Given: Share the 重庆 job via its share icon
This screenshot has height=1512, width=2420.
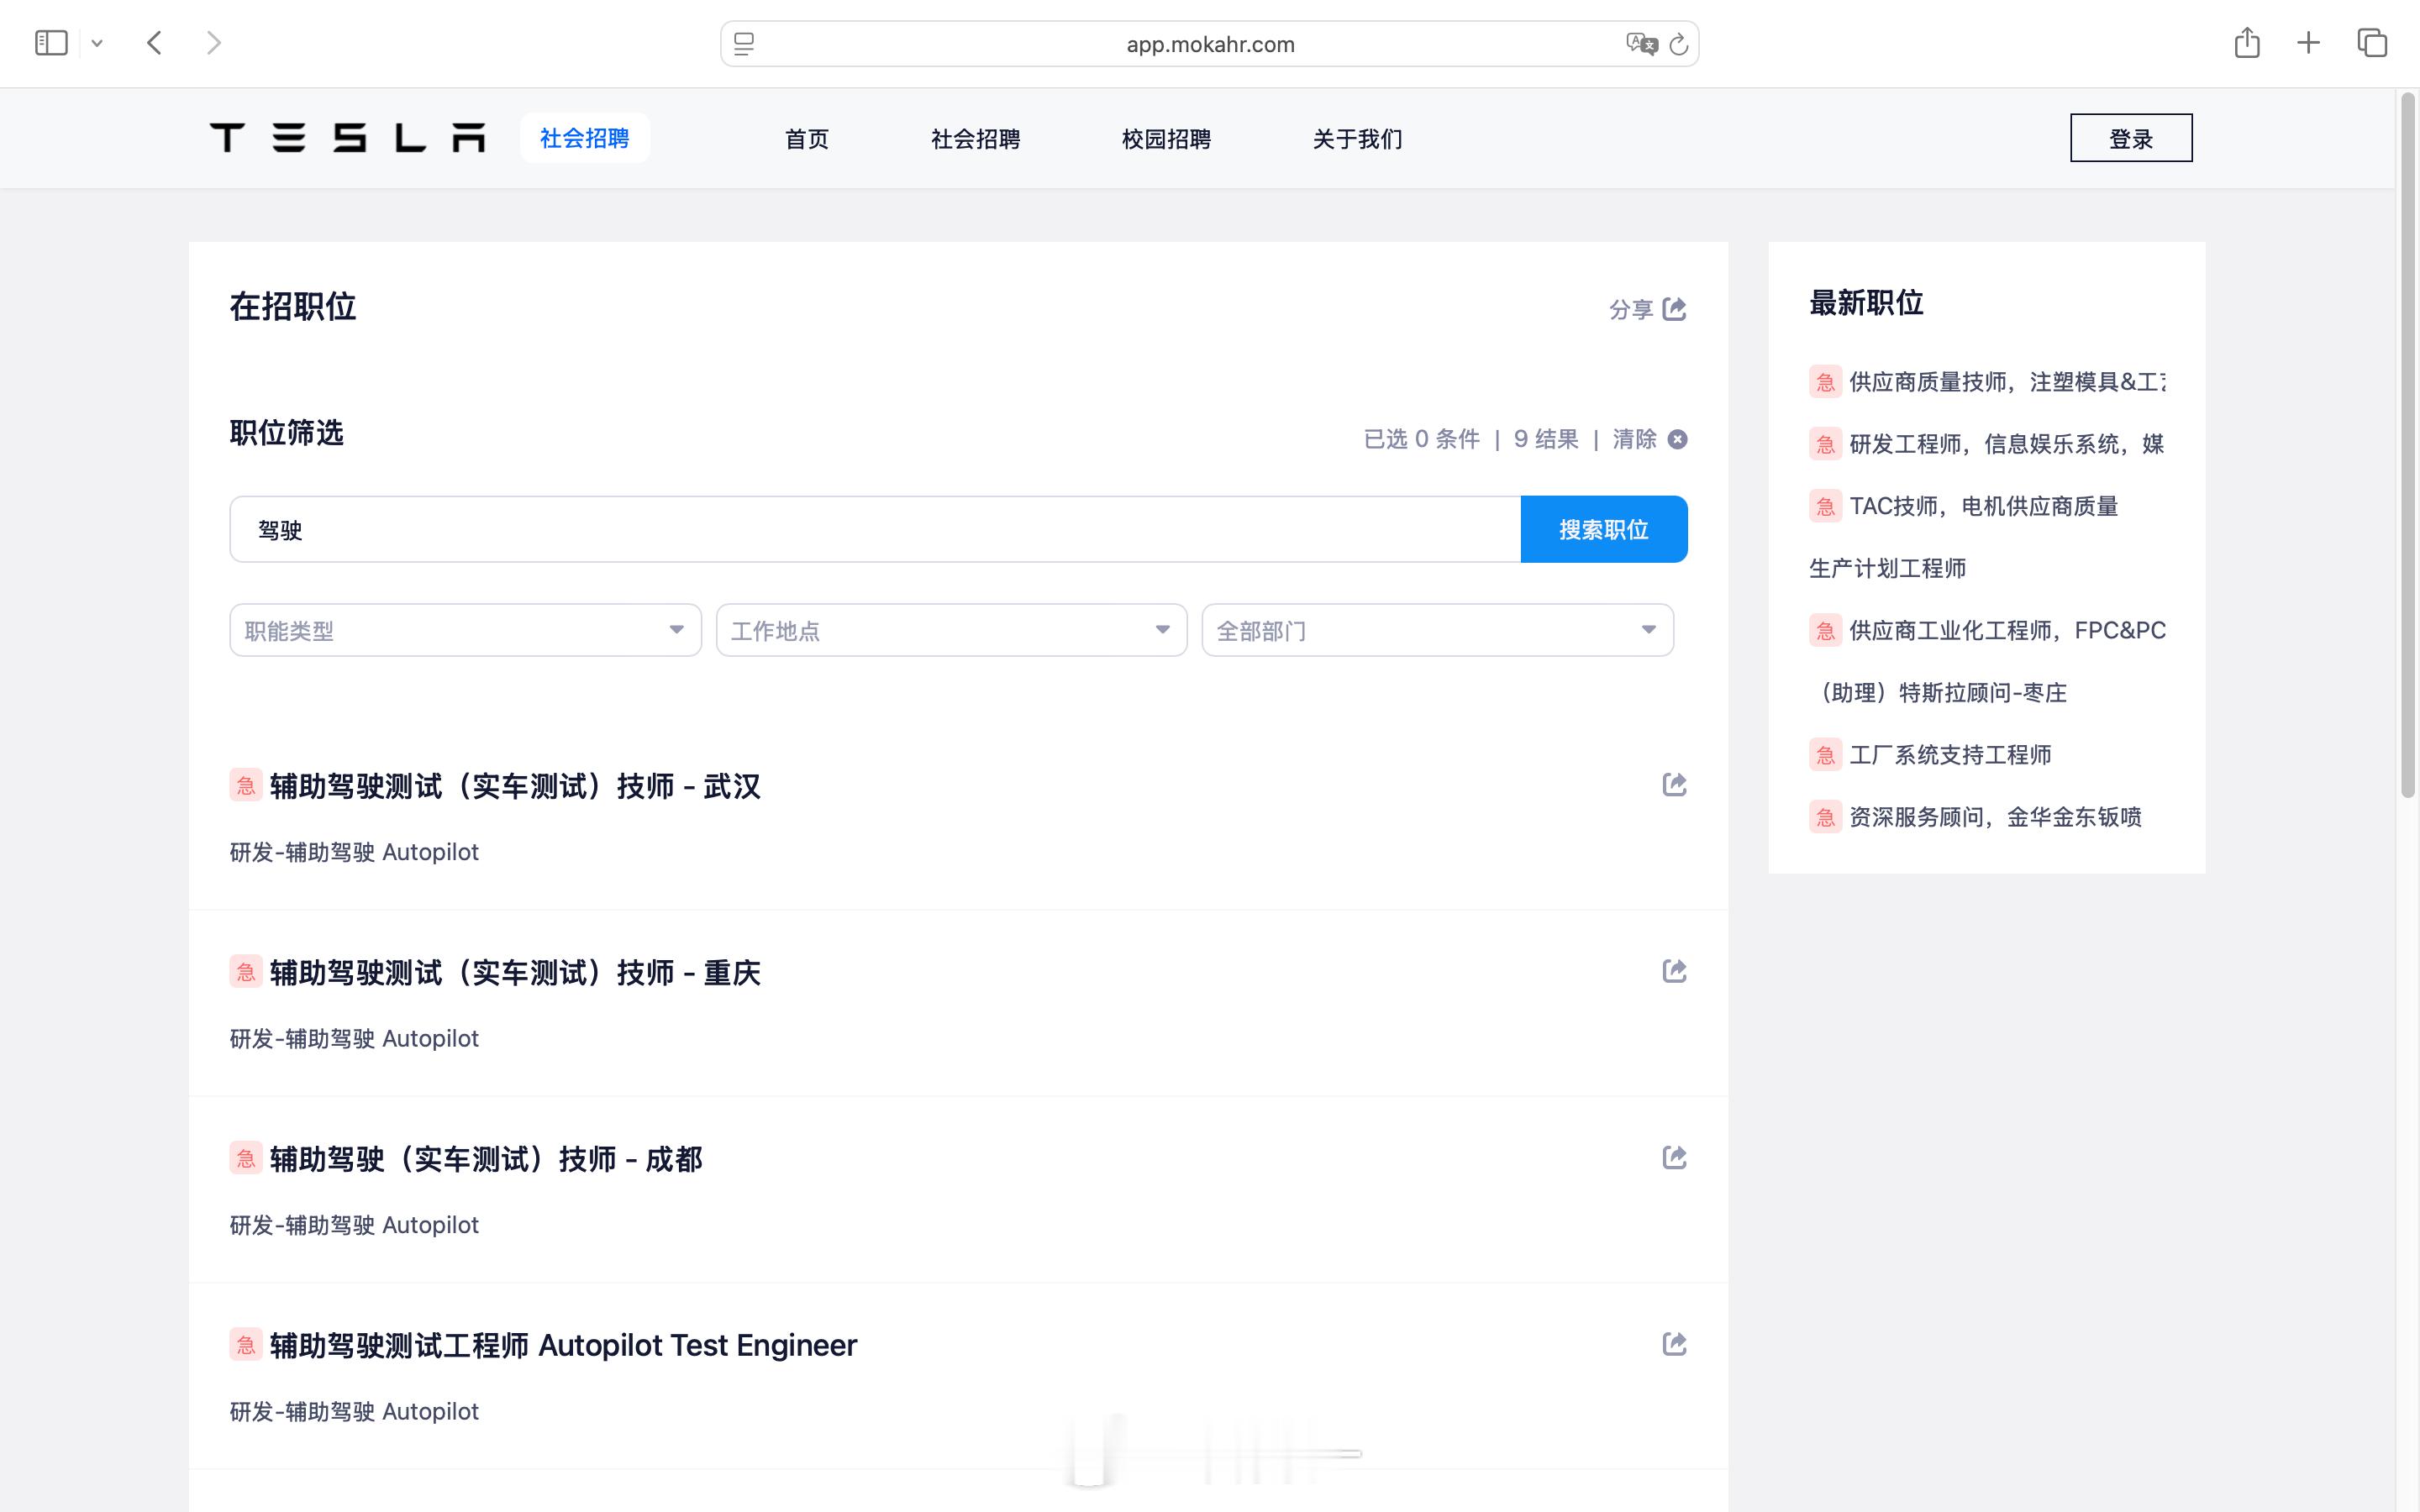Looking at the screenshot, I should [1675, 971].
